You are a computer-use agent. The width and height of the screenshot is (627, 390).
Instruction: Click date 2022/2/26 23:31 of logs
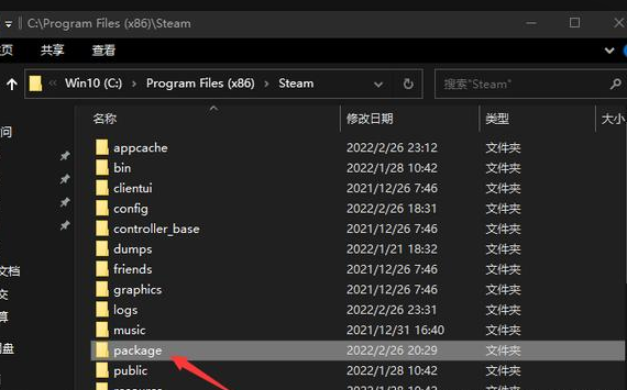click(x=392, y=310)
